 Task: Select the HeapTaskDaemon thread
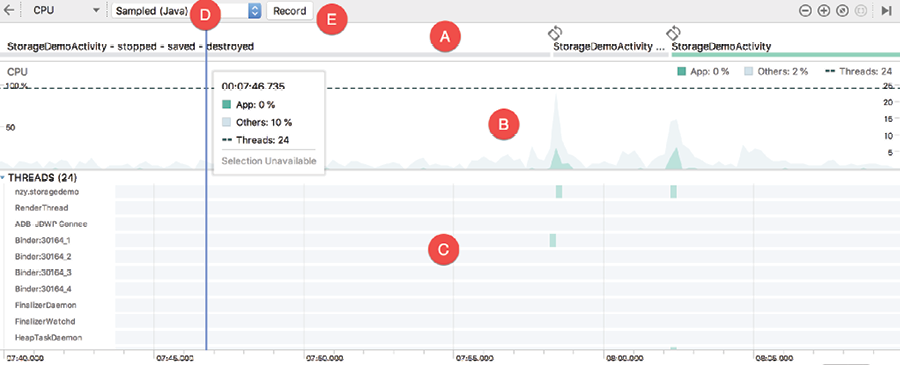click(x=450, y=337)
